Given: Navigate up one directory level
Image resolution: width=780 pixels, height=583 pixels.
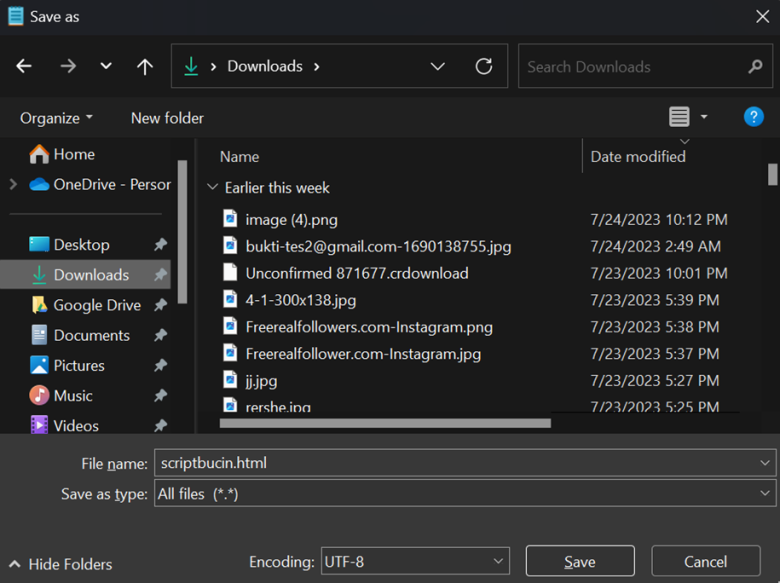Looking at the screenshot, I should point(145,67).
